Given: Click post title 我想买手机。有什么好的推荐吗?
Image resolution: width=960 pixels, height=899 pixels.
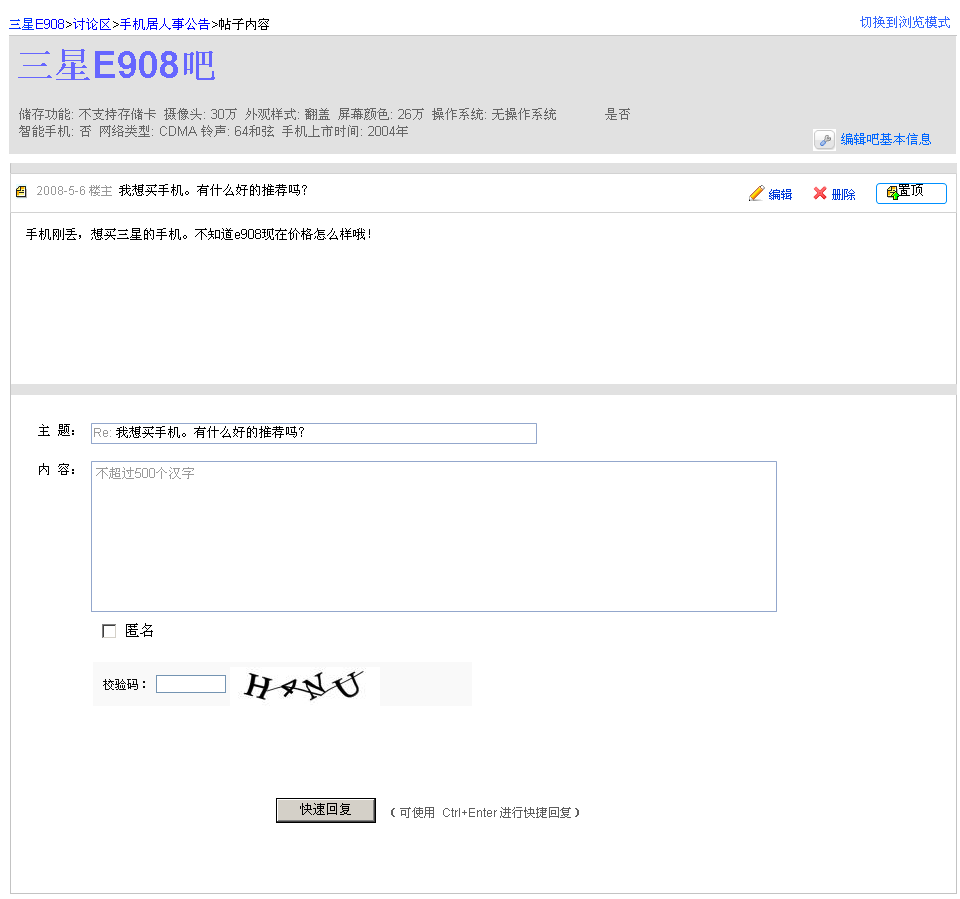Looking at the screenshot, I should (x=213, y=190).
